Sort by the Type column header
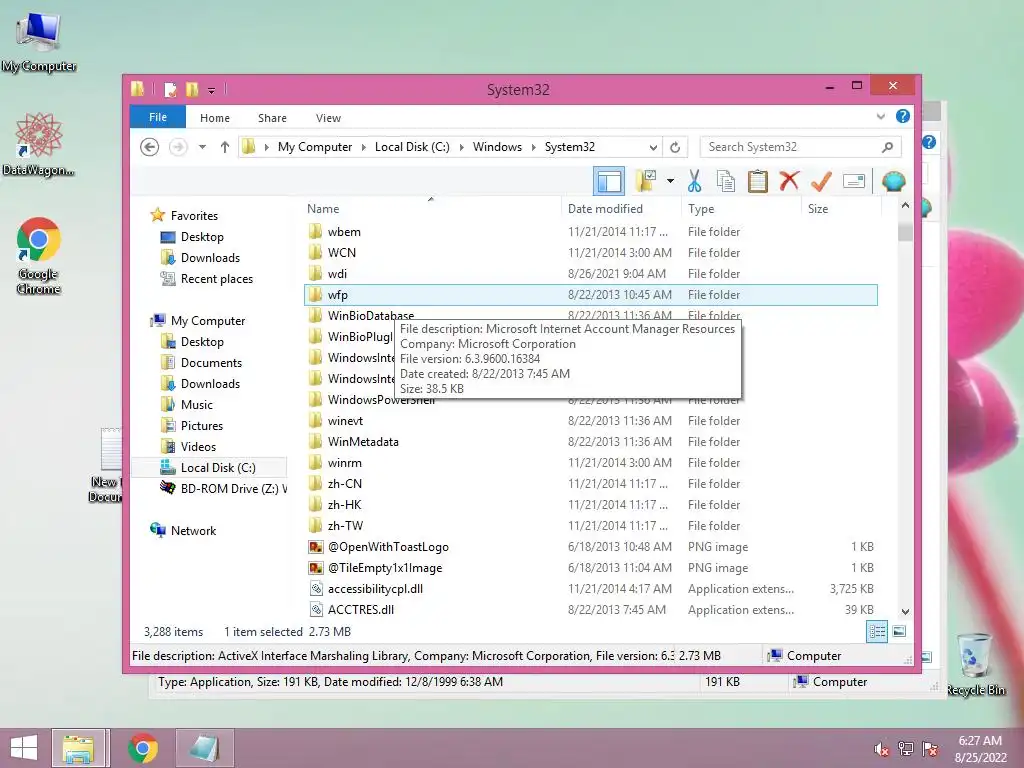 (x=701, y=208)
